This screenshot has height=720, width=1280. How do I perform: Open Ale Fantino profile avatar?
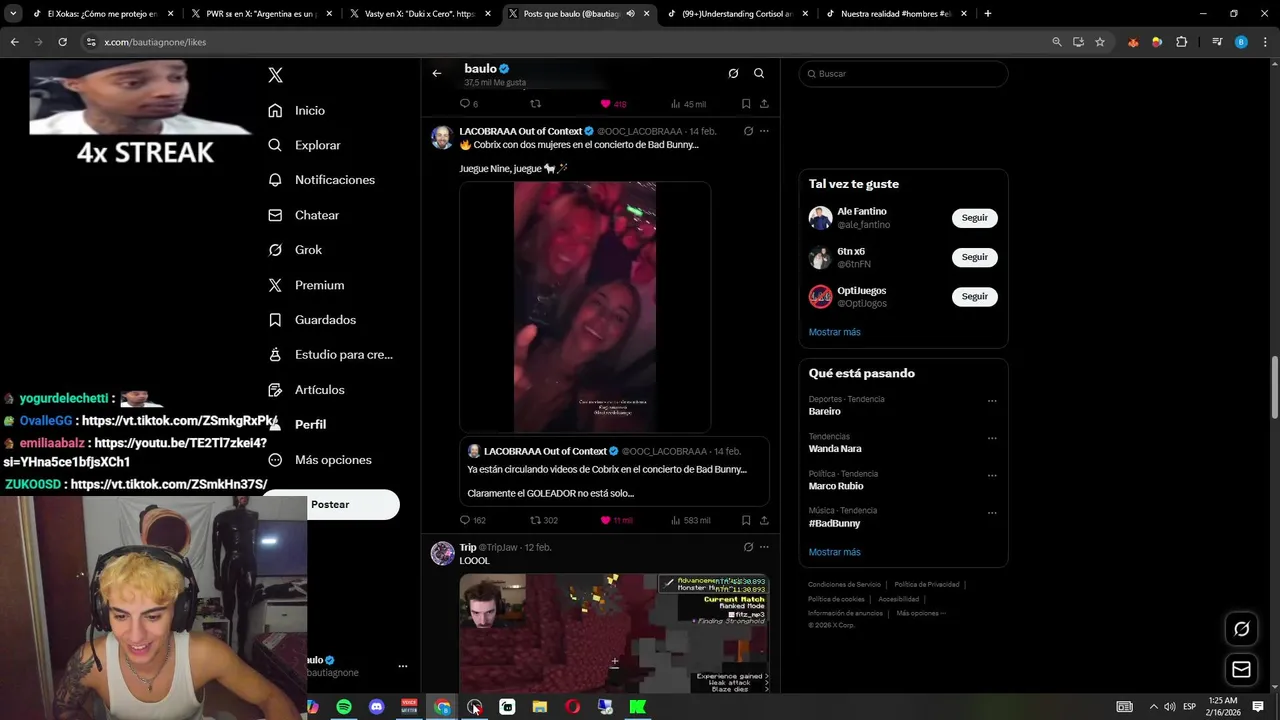coord(820,218)
